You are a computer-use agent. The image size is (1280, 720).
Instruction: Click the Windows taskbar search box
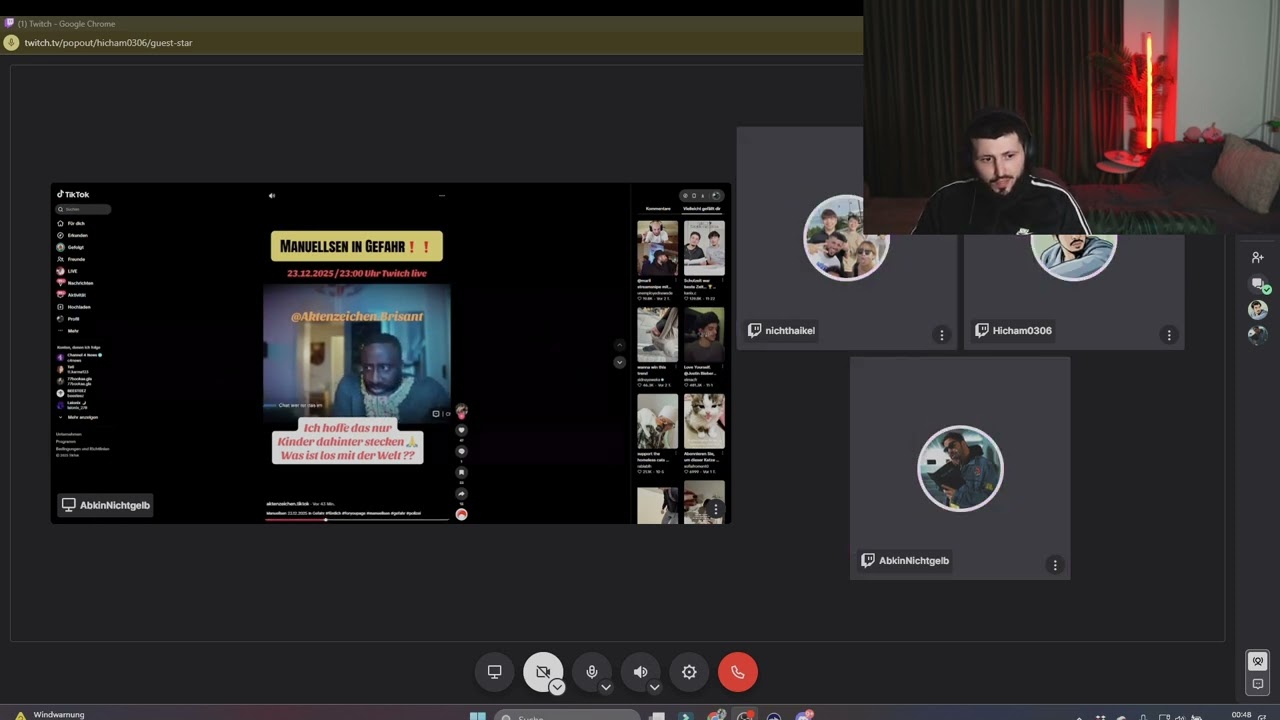(567, 716)
